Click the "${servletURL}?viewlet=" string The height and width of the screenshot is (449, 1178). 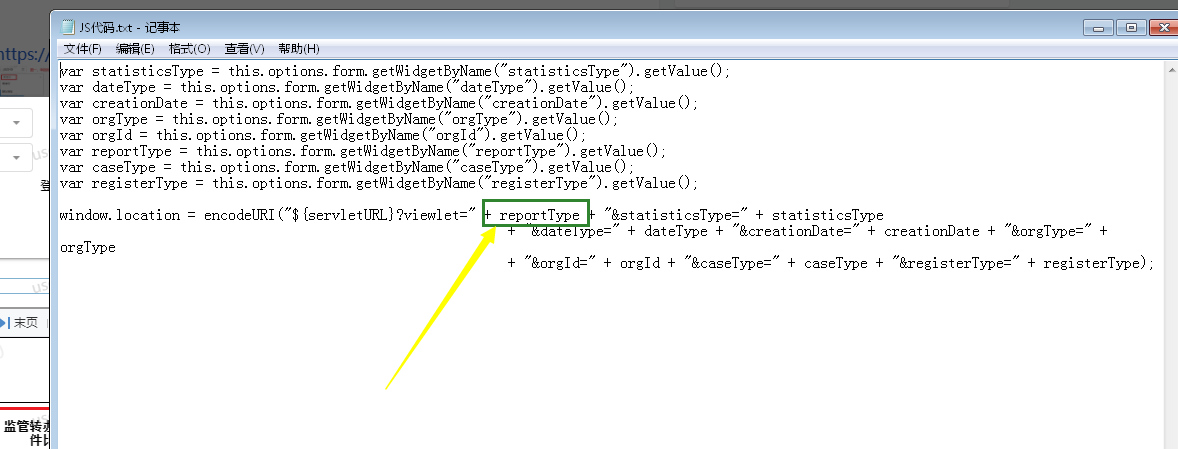tap(379, 215)
